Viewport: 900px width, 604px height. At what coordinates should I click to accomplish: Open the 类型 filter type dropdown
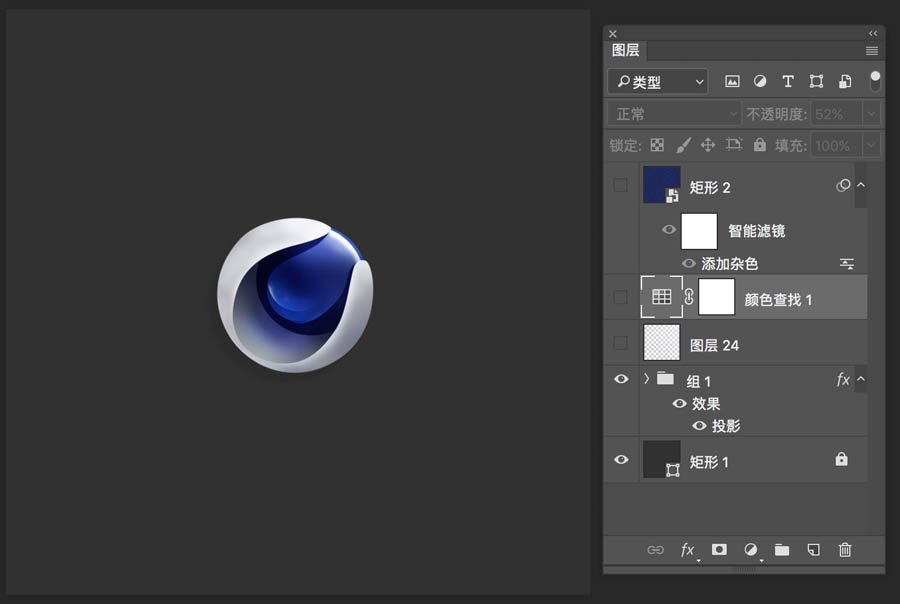[658, 82]
